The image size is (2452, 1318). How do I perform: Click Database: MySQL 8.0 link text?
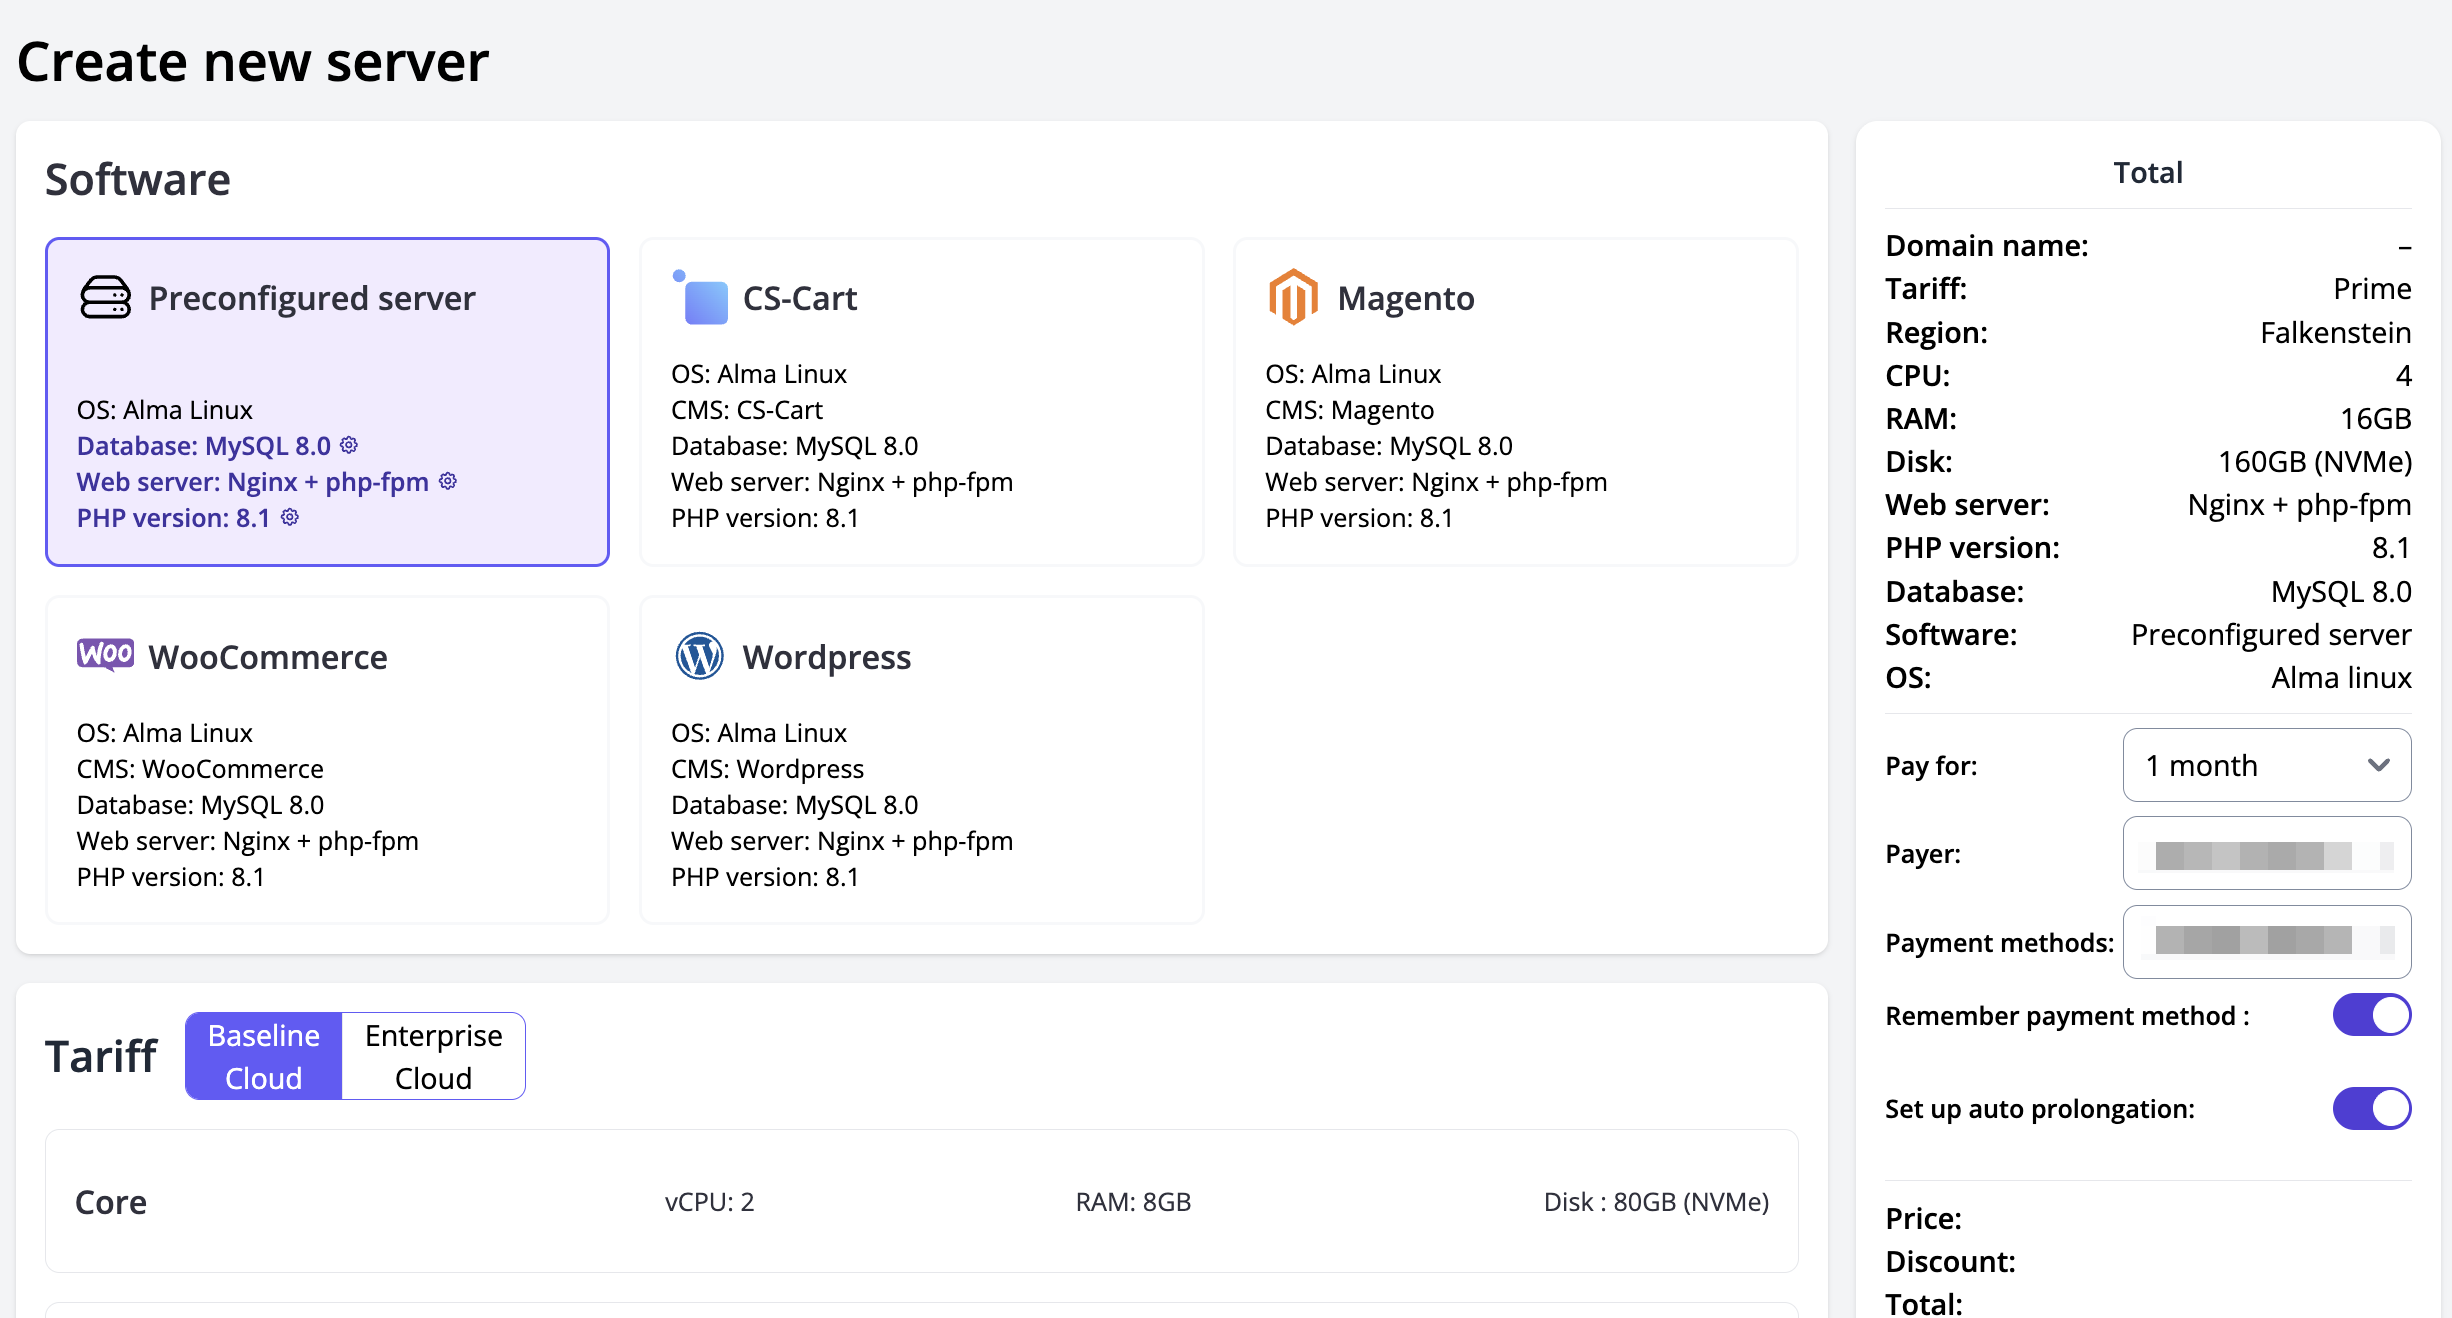203,446
